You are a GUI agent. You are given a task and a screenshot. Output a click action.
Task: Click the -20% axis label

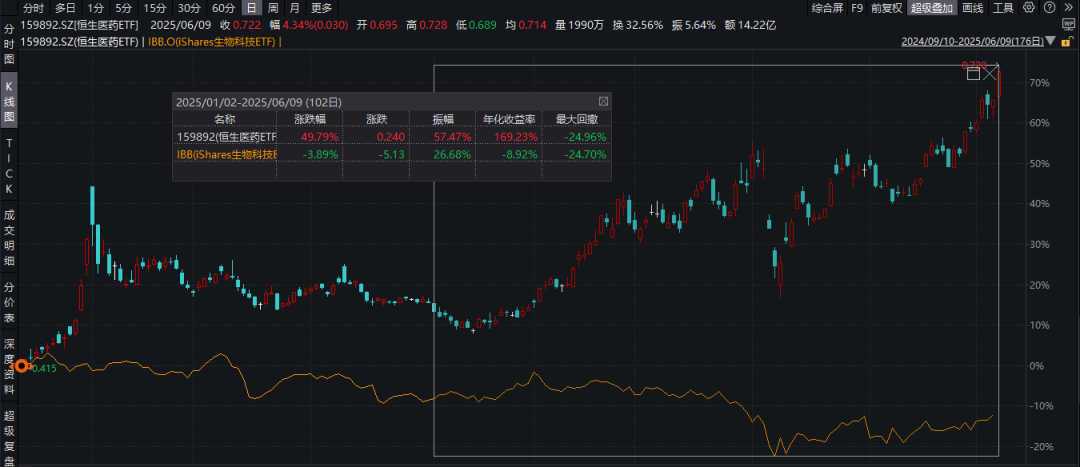point(1039,446)
